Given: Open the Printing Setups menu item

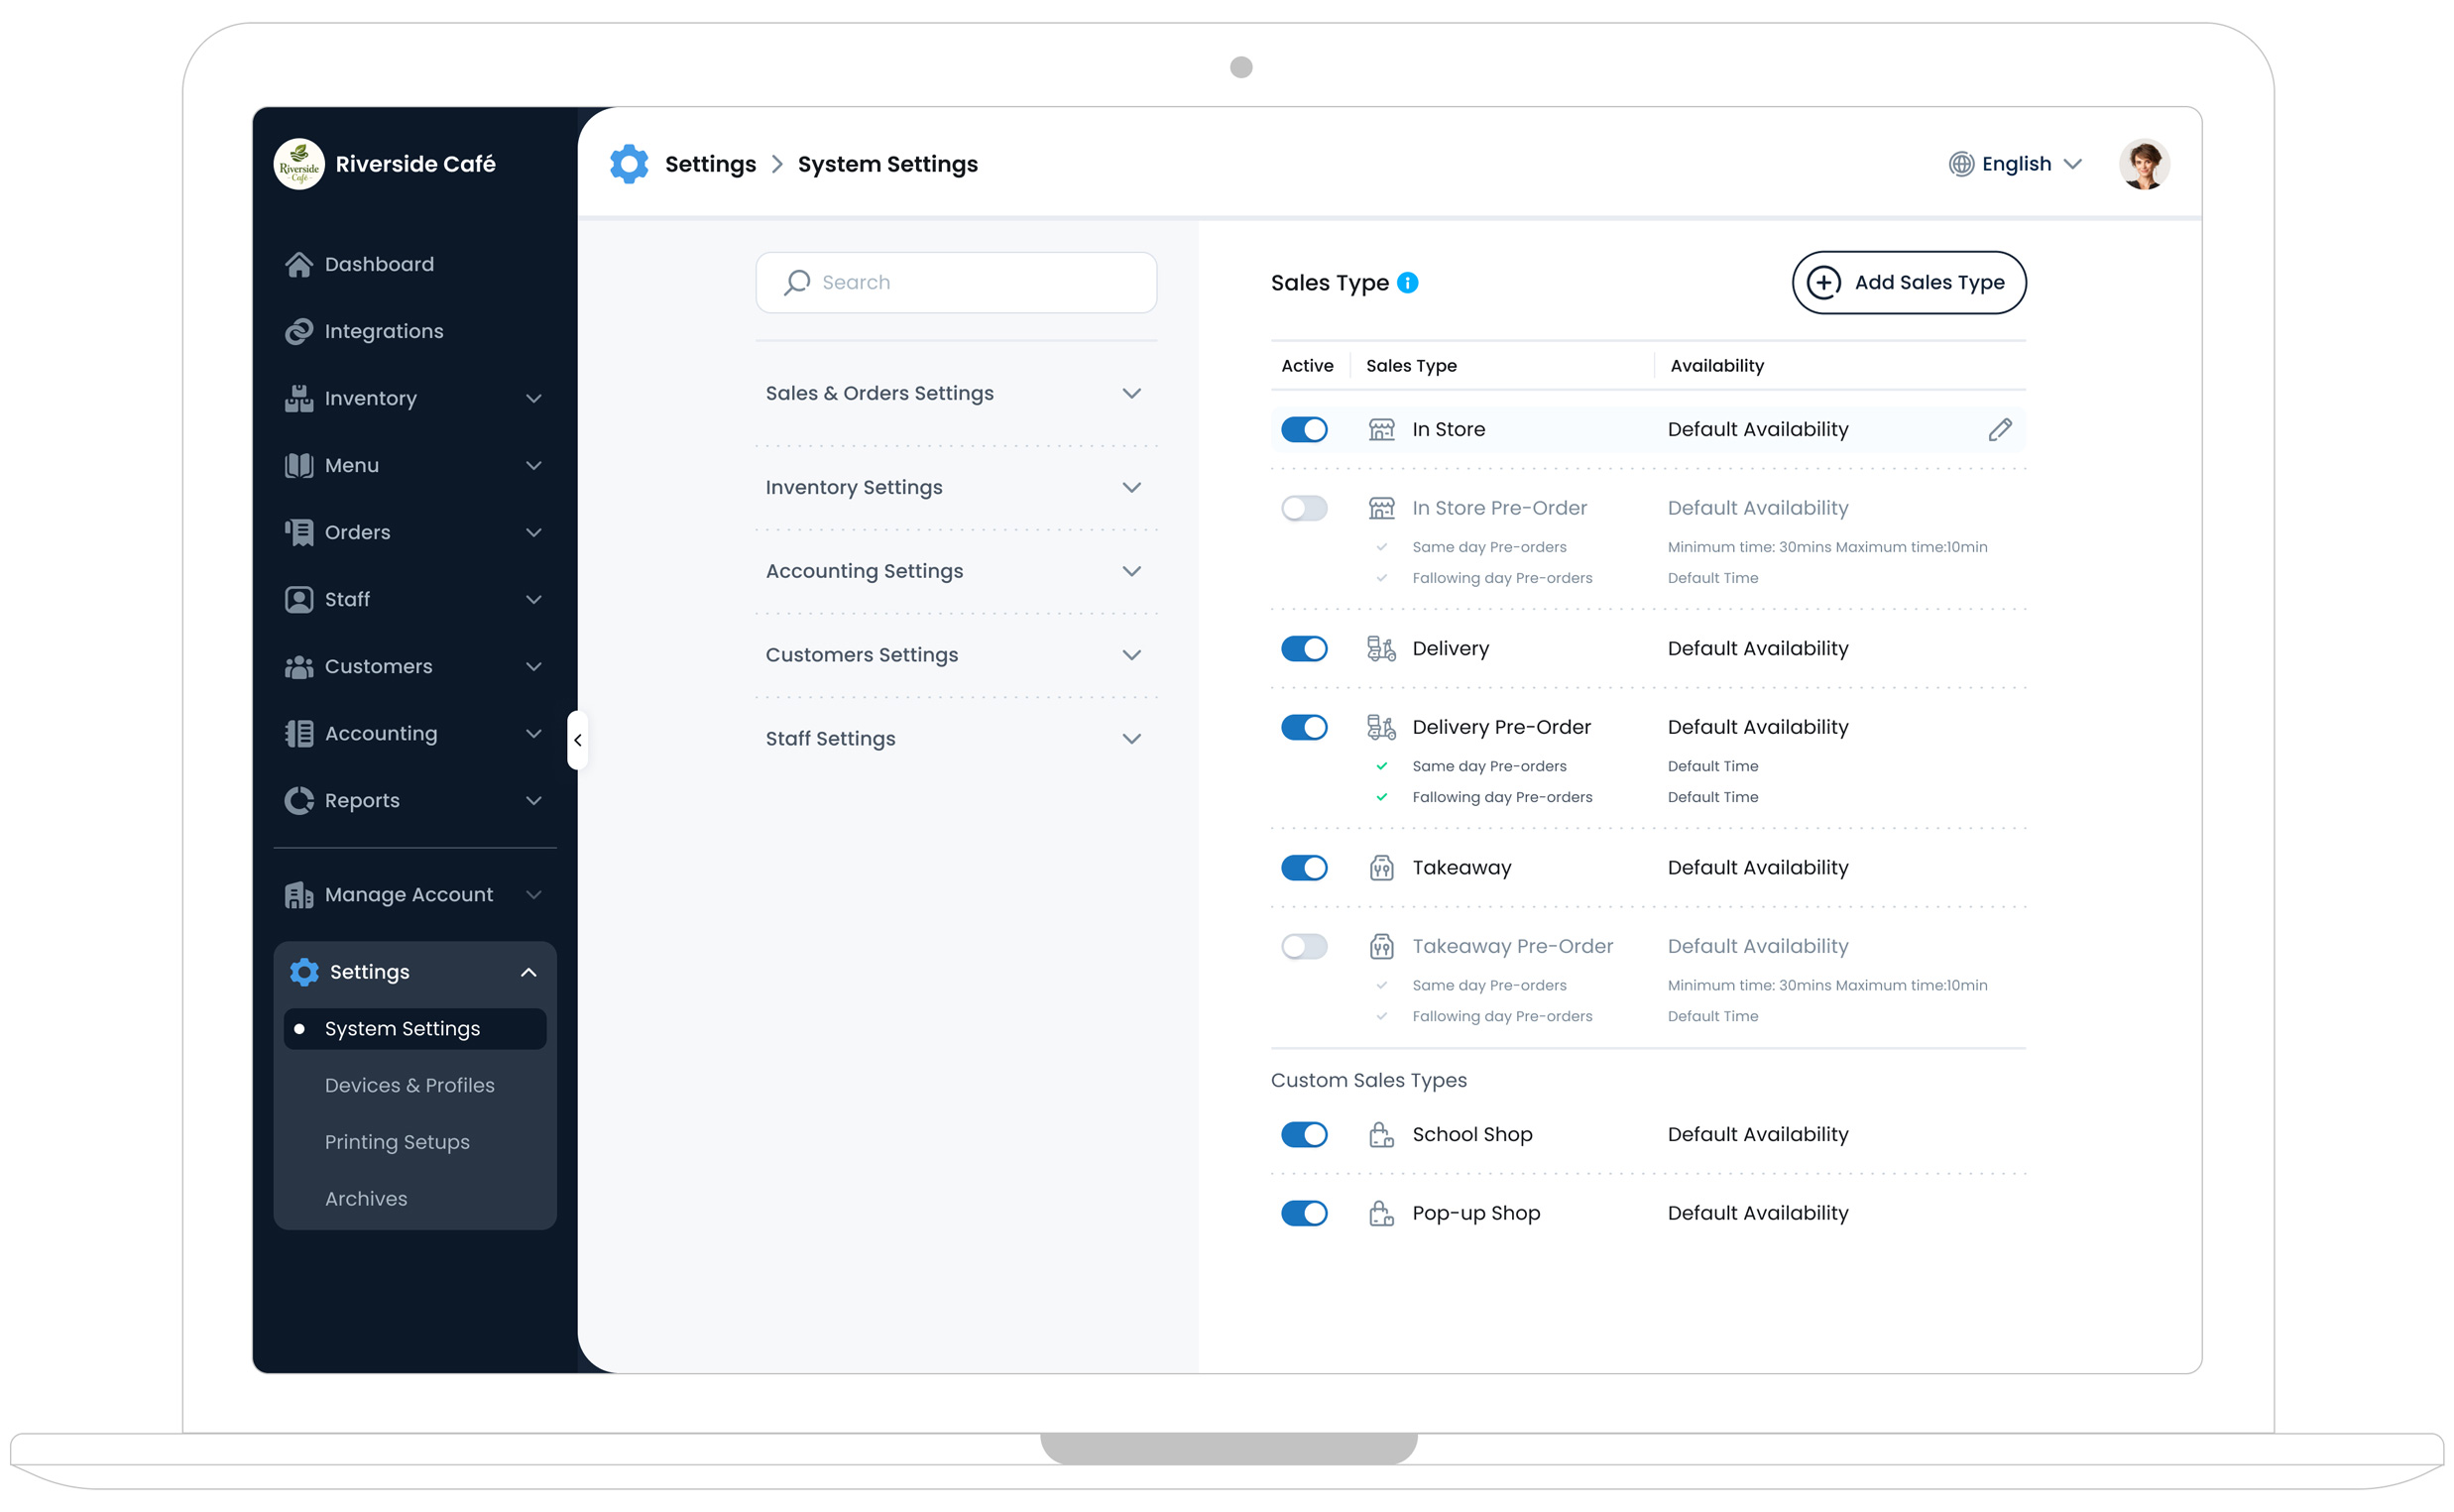Looking at the screenshot, I should 397,1141.
